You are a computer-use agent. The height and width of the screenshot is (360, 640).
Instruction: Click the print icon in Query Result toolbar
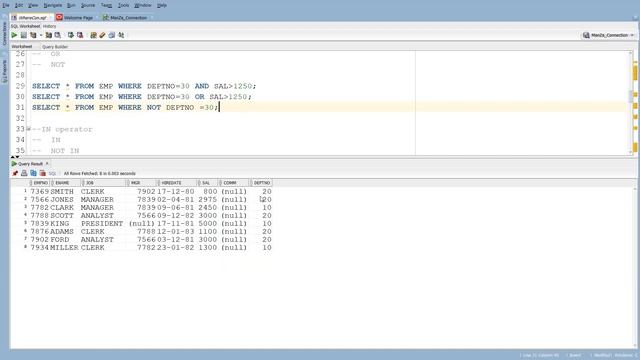[24, 173]
